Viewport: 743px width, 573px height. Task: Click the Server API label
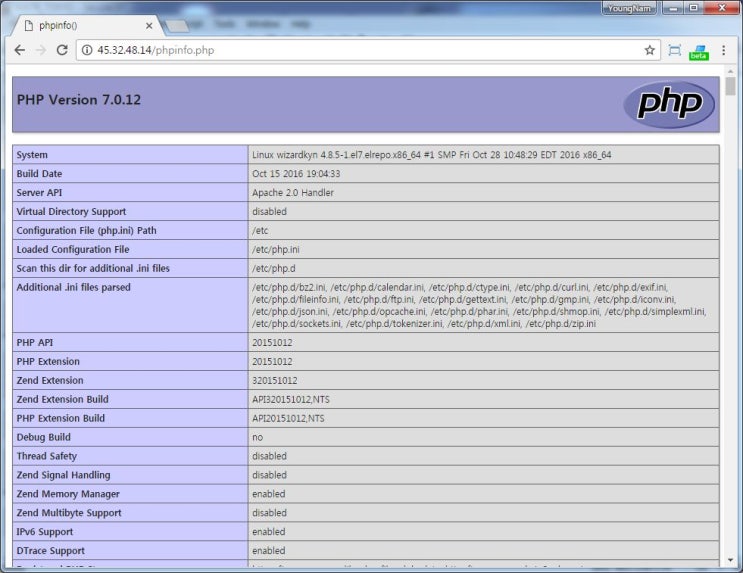point(39,192)
